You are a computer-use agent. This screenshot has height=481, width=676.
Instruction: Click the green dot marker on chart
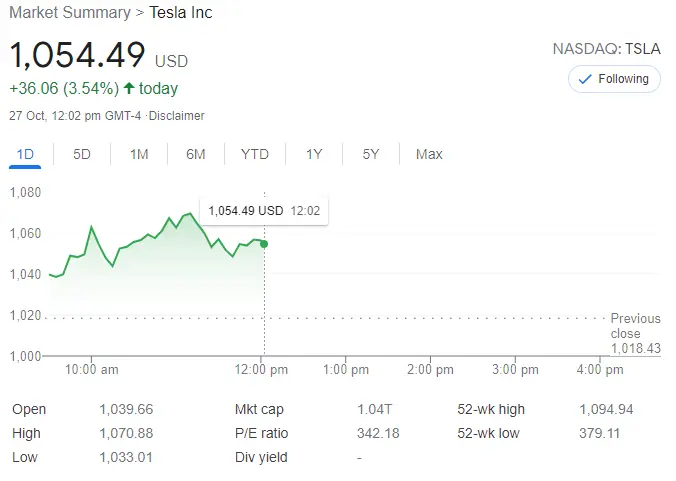pos(264,244)
